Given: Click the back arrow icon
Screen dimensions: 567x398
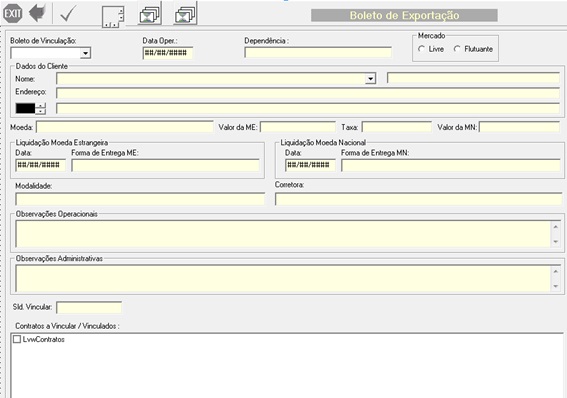Looking at the screenshot, I should coord(37,13).
